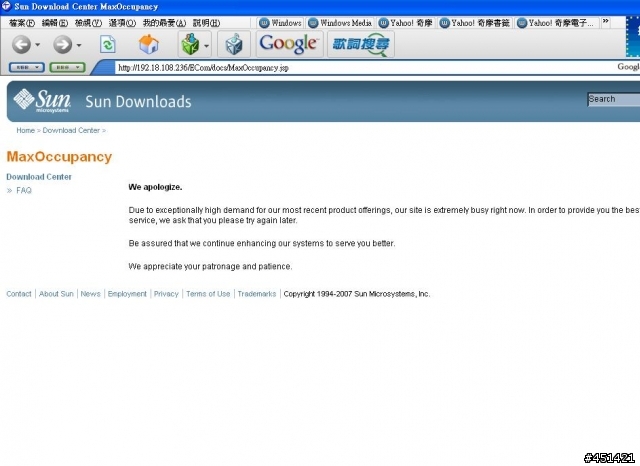Screen dimensions: 640x466
Task: Open the Back button history dropdown arrow
Action: tap(38, 44)
